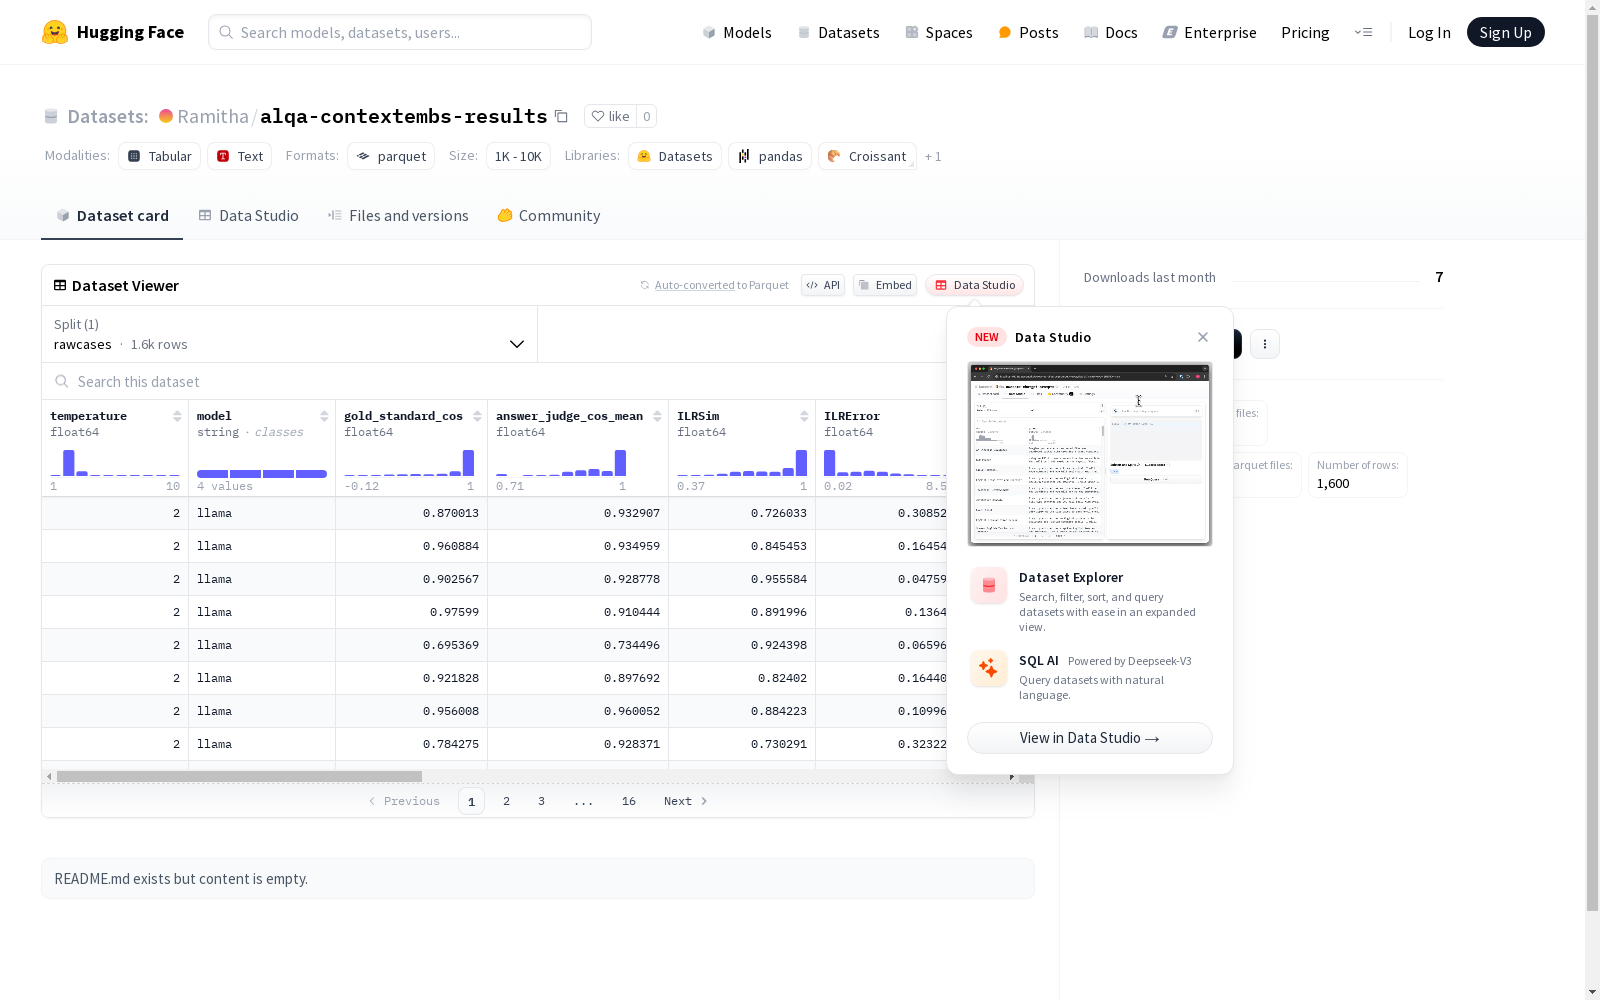
Task: Open Enterprise in the top navigation
Action: pyautogui.click(x=1209, y=32)
